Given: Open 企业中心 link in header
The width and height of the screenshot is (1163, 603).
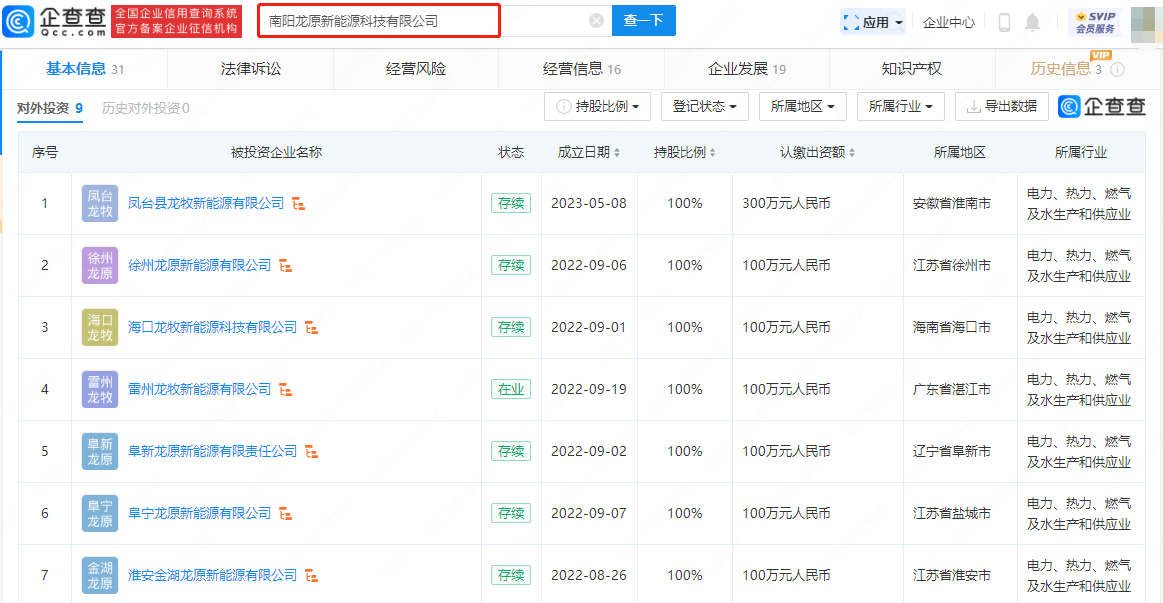Looking at the screenshot, I should pyautogui.click(x=949, y=22).
